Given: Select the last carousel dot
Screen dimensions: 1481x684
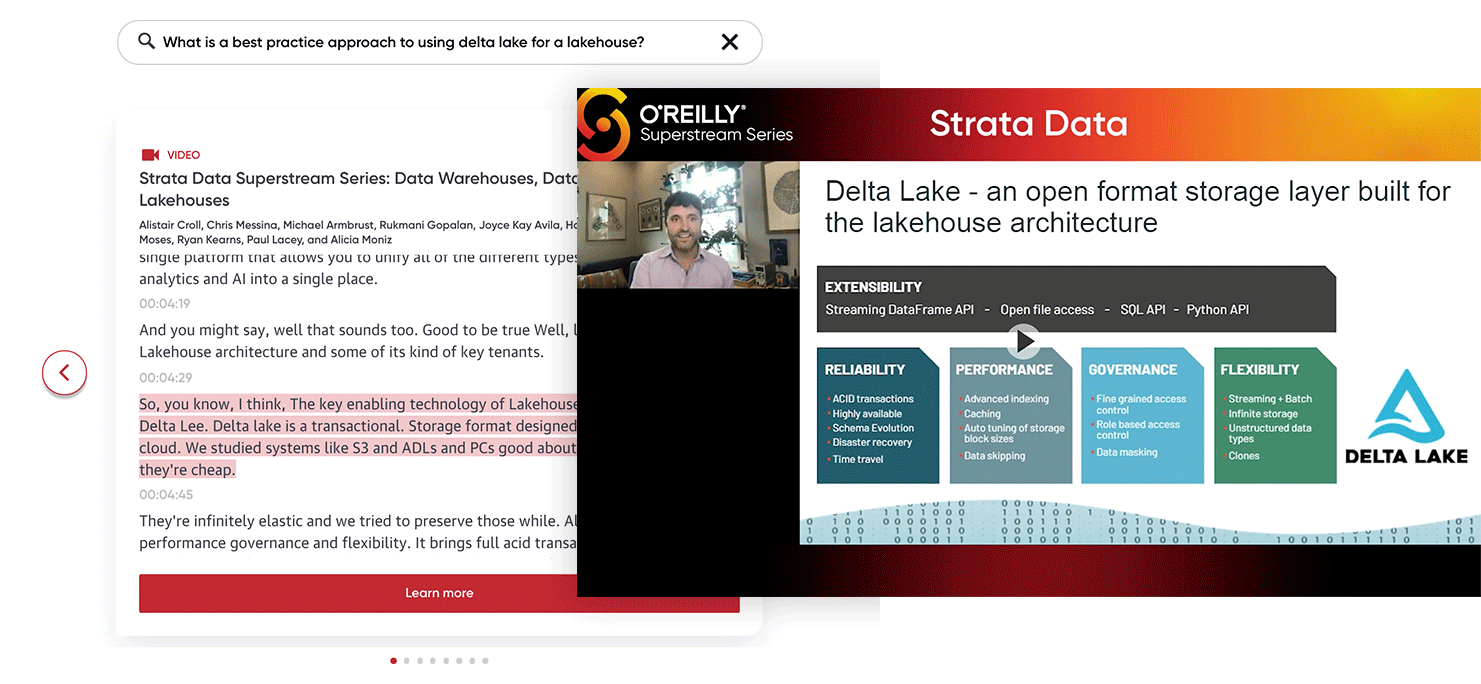Looking at the screenshot, I should tap(485, 661).
